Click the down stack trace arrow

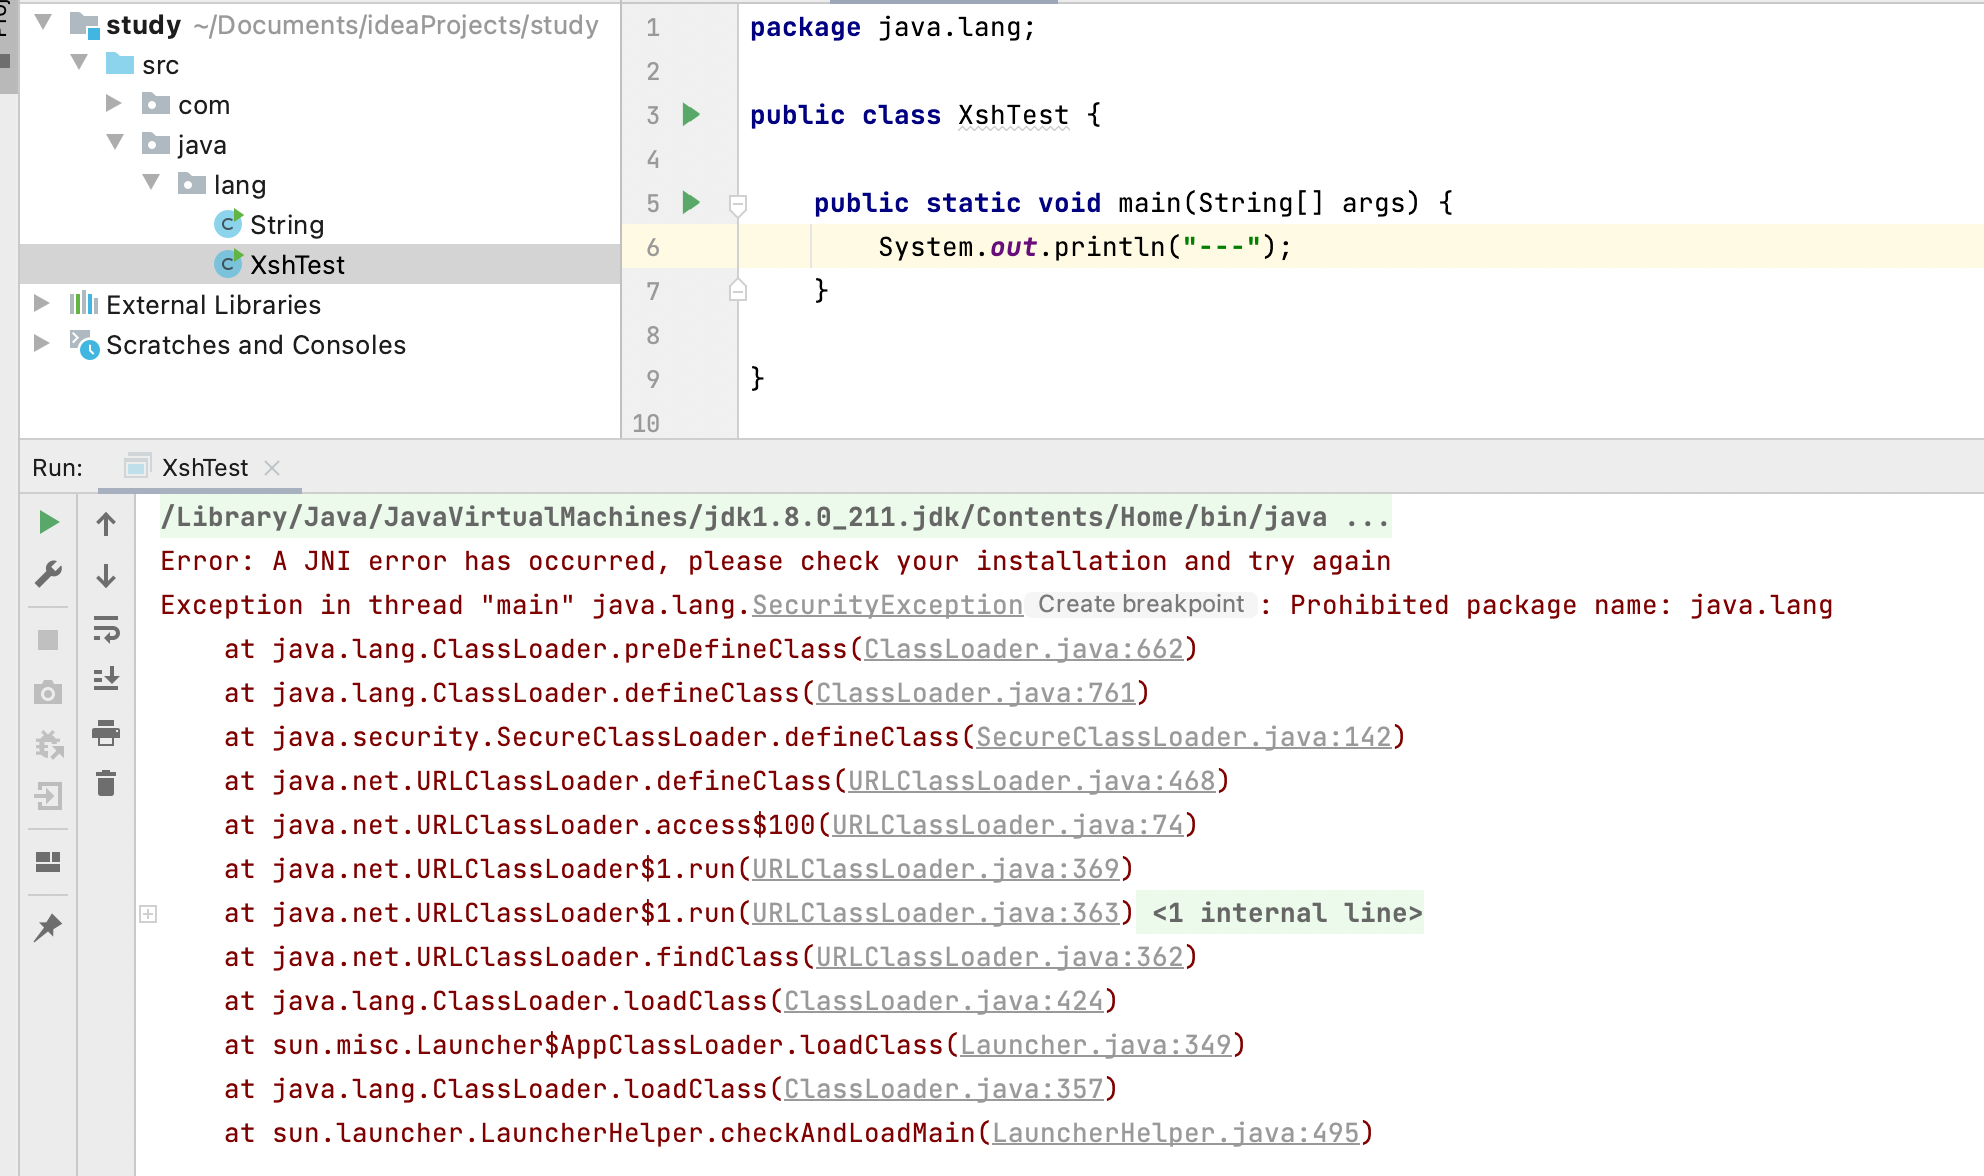(x=106, y=576)
